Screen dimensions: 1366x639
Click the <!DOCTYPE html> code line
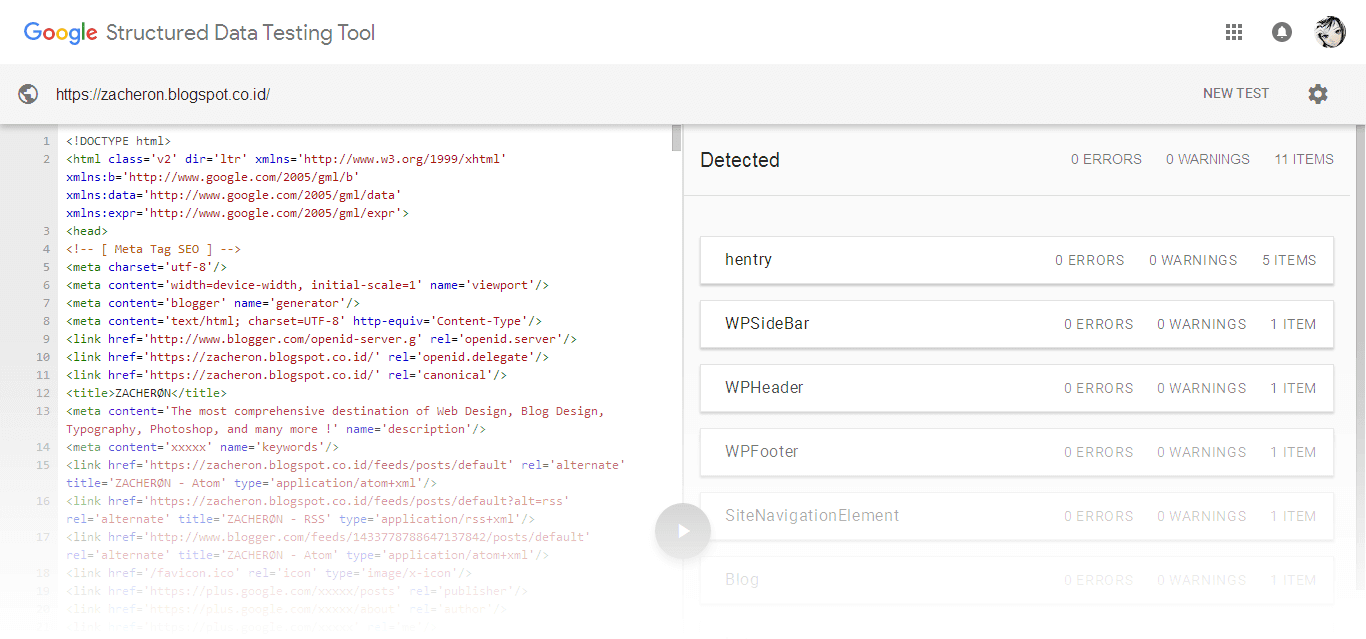tap(119, 141)
